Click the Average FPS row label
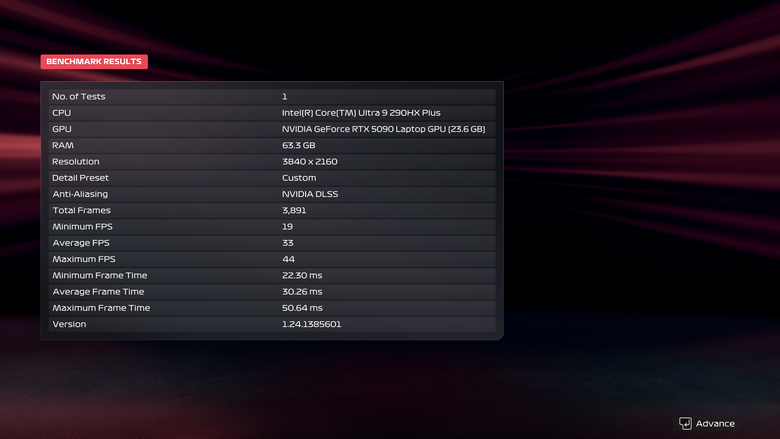780x439 pixels. [x=81, y=243]
